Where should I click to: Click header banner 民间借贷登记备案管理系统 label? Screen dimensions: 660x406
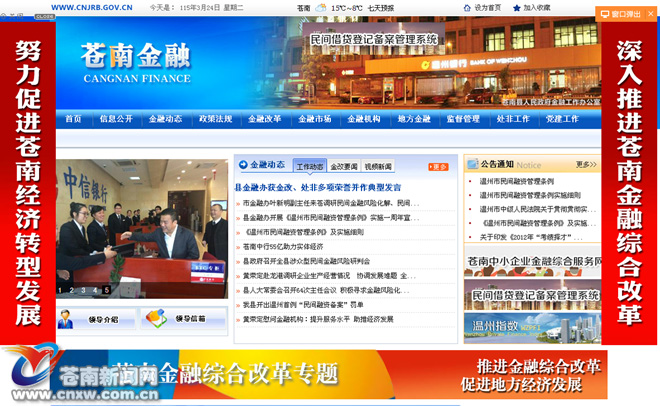(x=374, y=40)
